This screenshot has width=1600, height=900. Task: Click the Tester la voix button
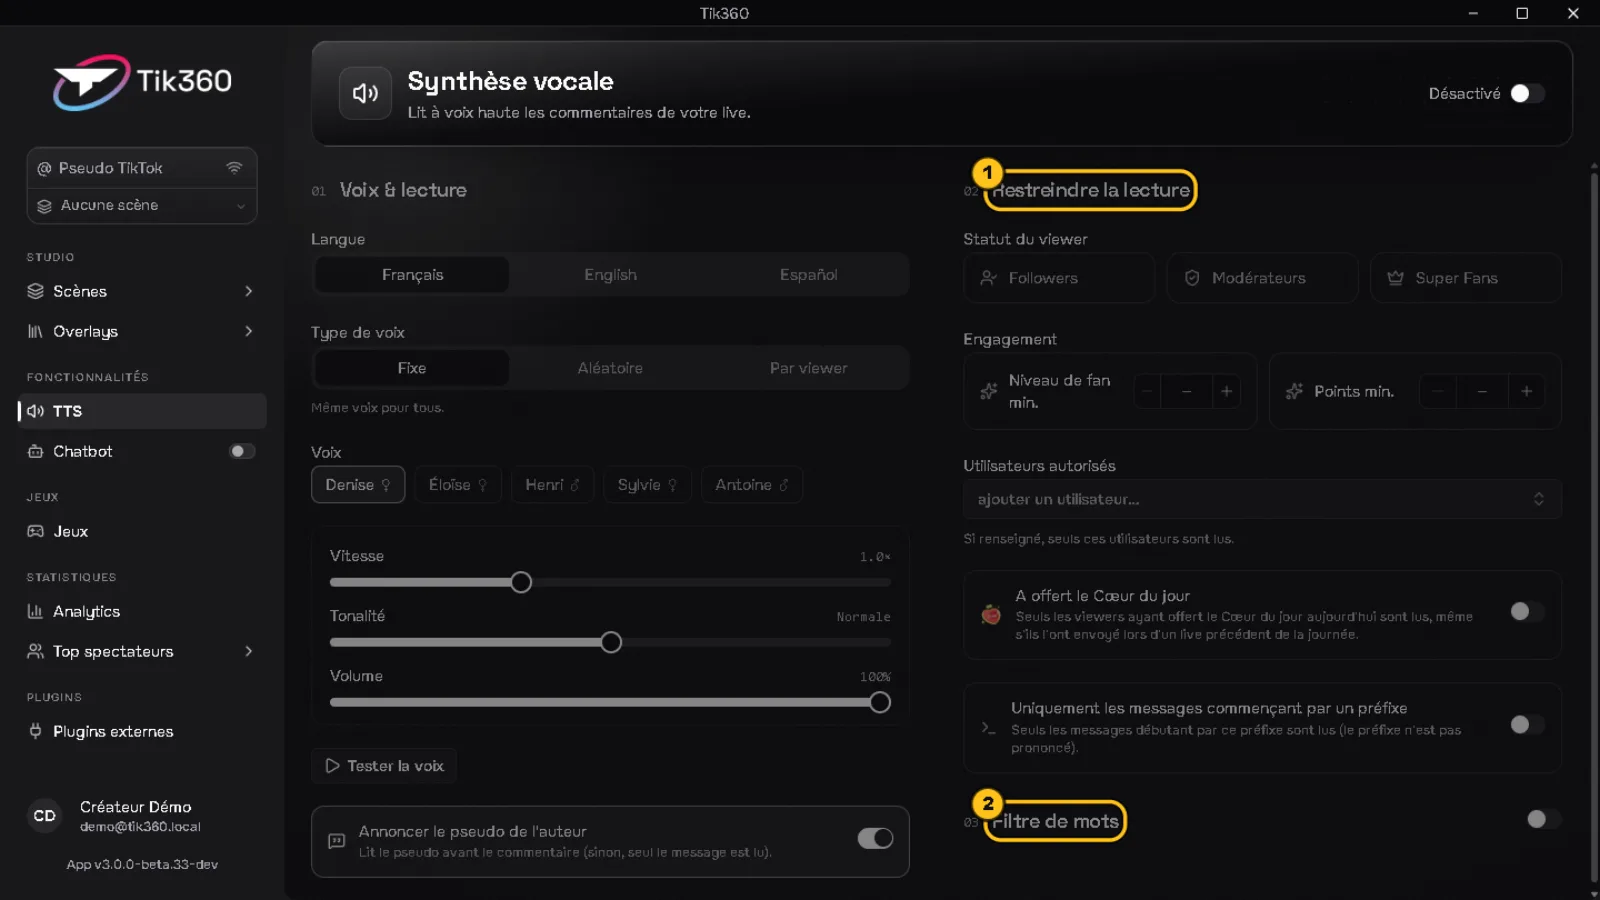[x=384, y=766]
